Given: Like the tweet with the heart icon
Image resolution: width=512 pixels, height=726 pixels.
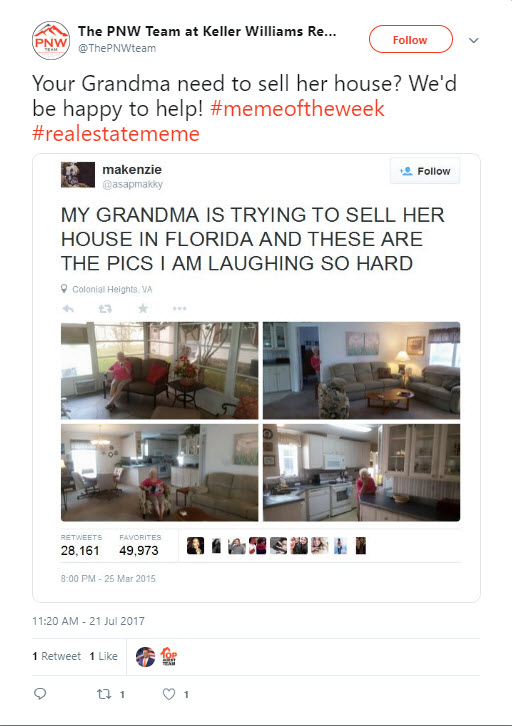Looking at the screenshot, I should (169, 694).
